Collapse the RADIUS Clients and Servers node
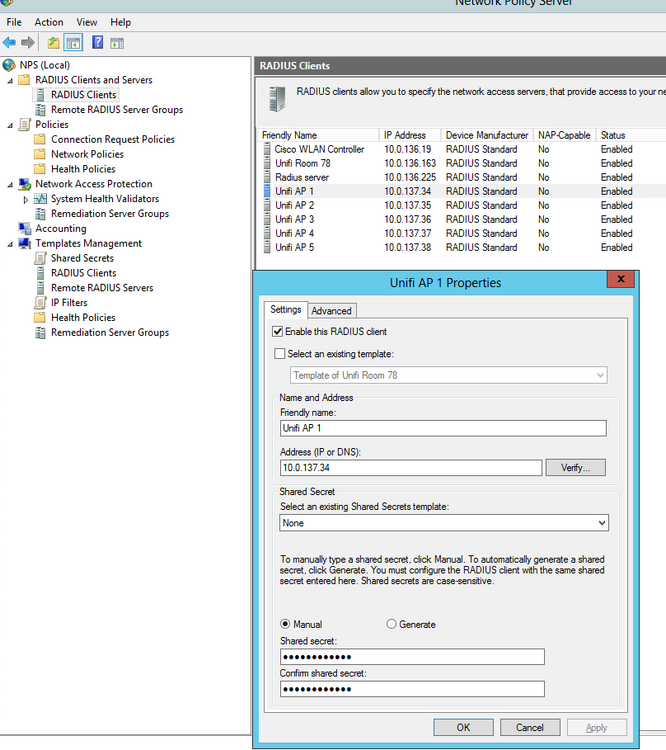The height and width of the screenshot is (750, 666). tap(10, 81)
